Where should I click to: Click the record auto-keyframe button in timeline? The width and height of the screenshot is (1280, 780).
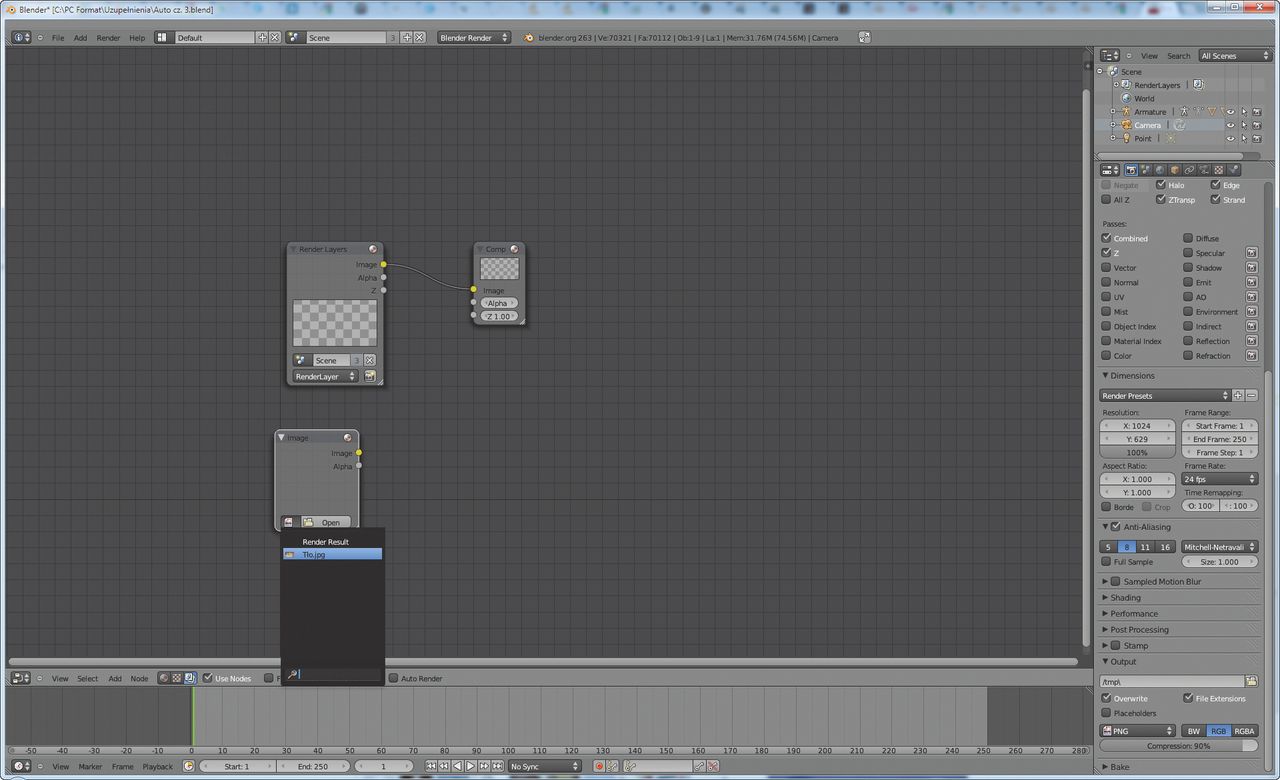[x=600, y=767]
